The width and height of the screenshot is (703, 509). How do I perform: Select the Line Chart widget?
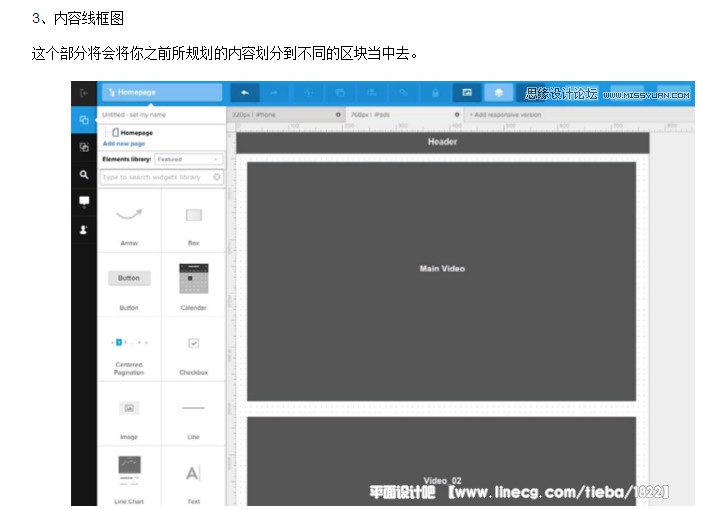click(129, 477)
